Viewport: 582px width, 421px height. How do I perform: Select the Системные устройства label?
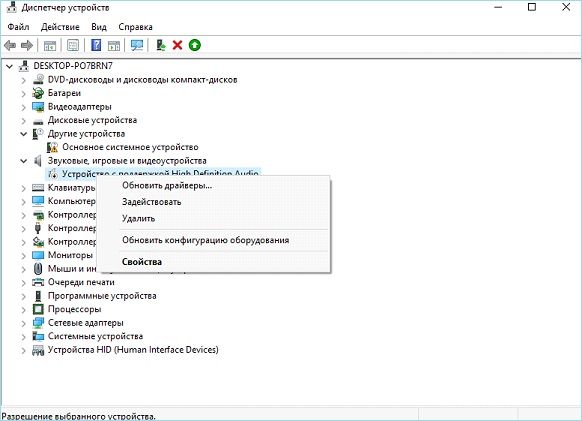95,336
